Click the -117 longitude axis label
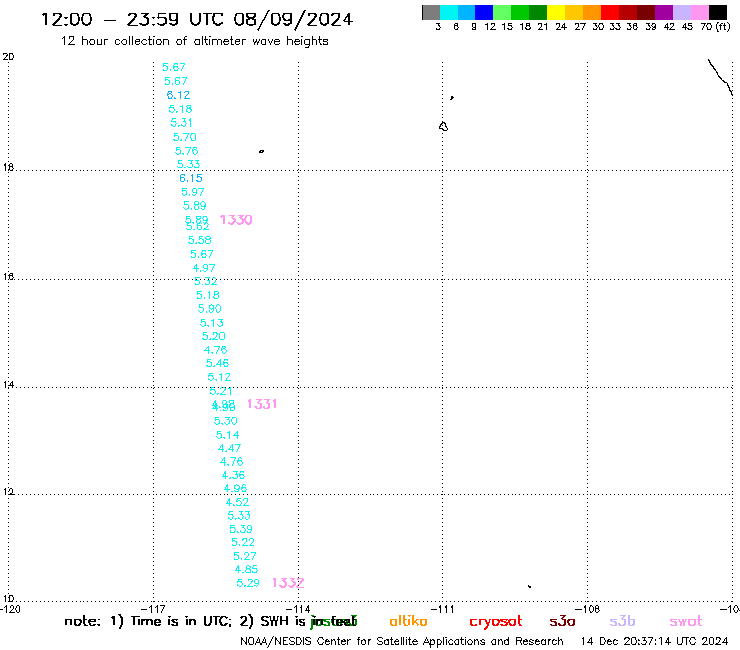 153,609
